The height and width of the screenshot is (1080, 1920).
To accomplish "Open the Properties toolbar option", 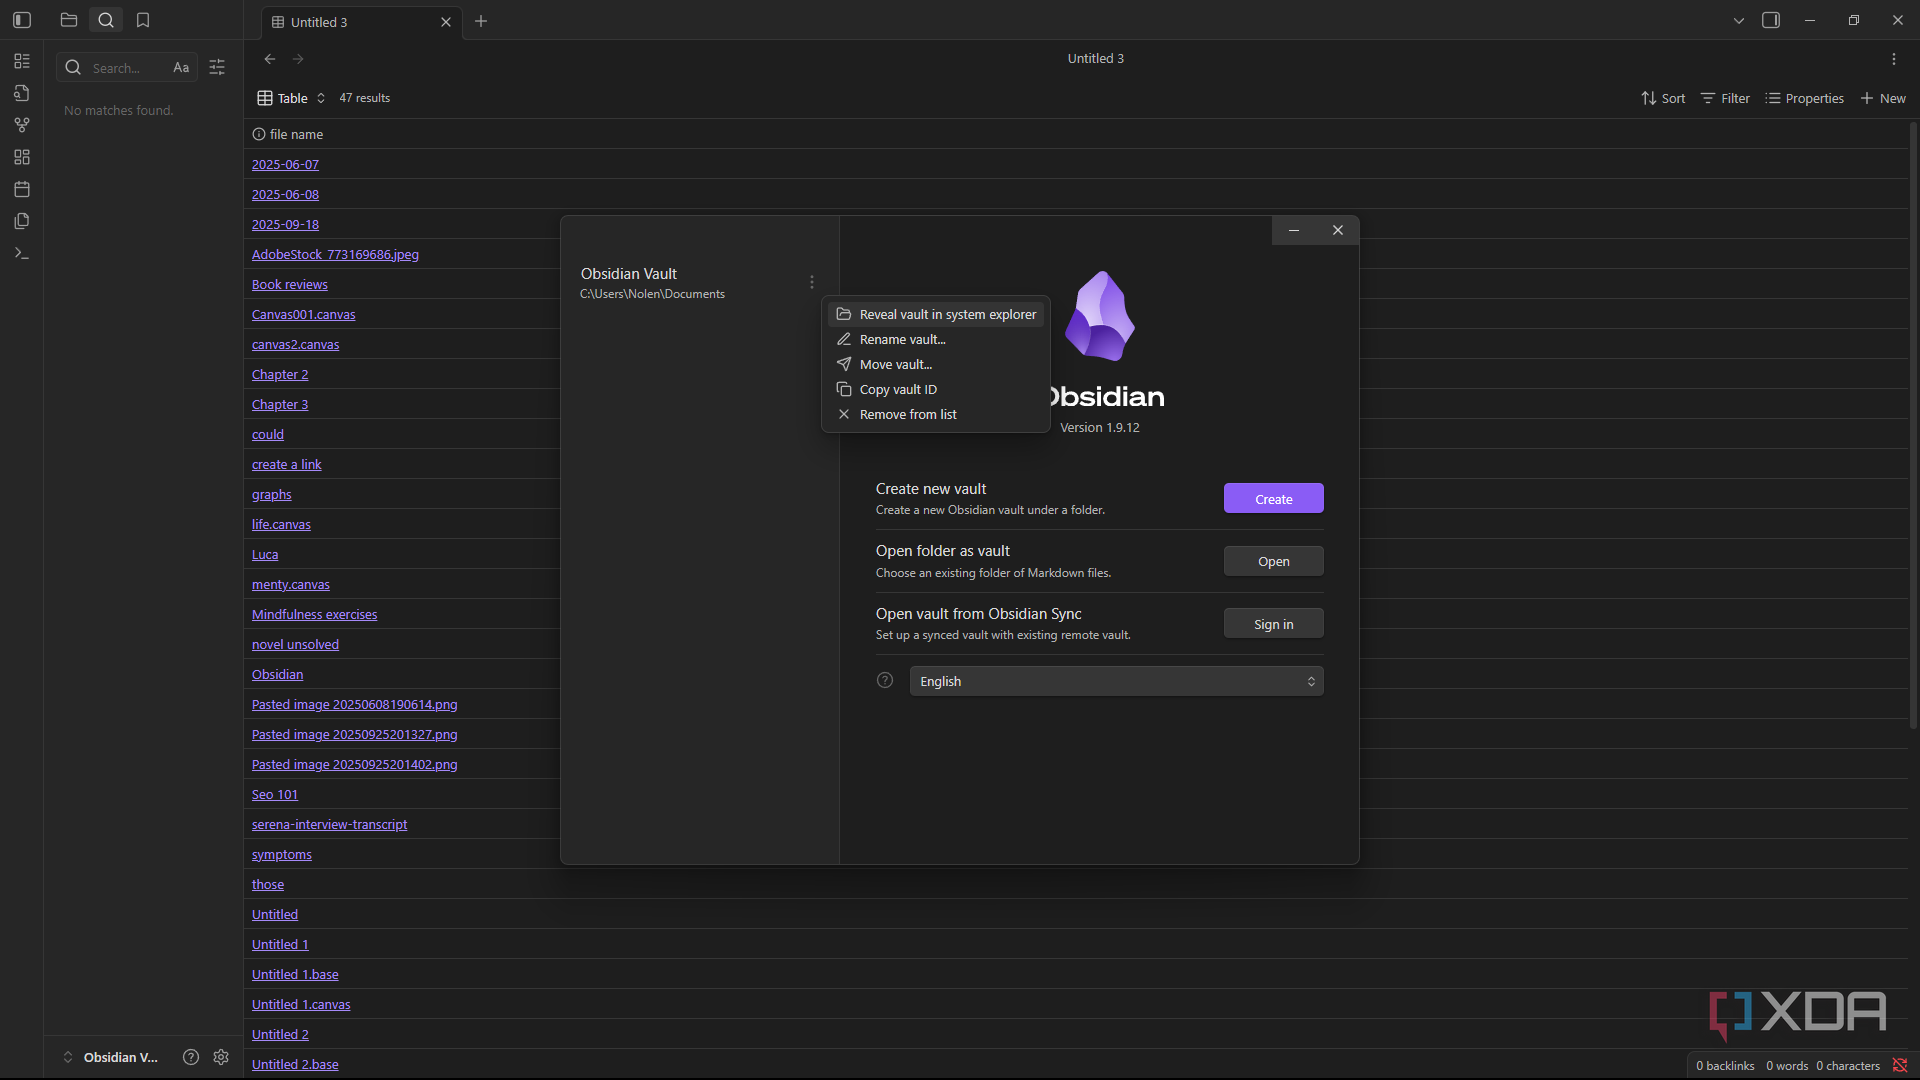I will coord(1805,98).
